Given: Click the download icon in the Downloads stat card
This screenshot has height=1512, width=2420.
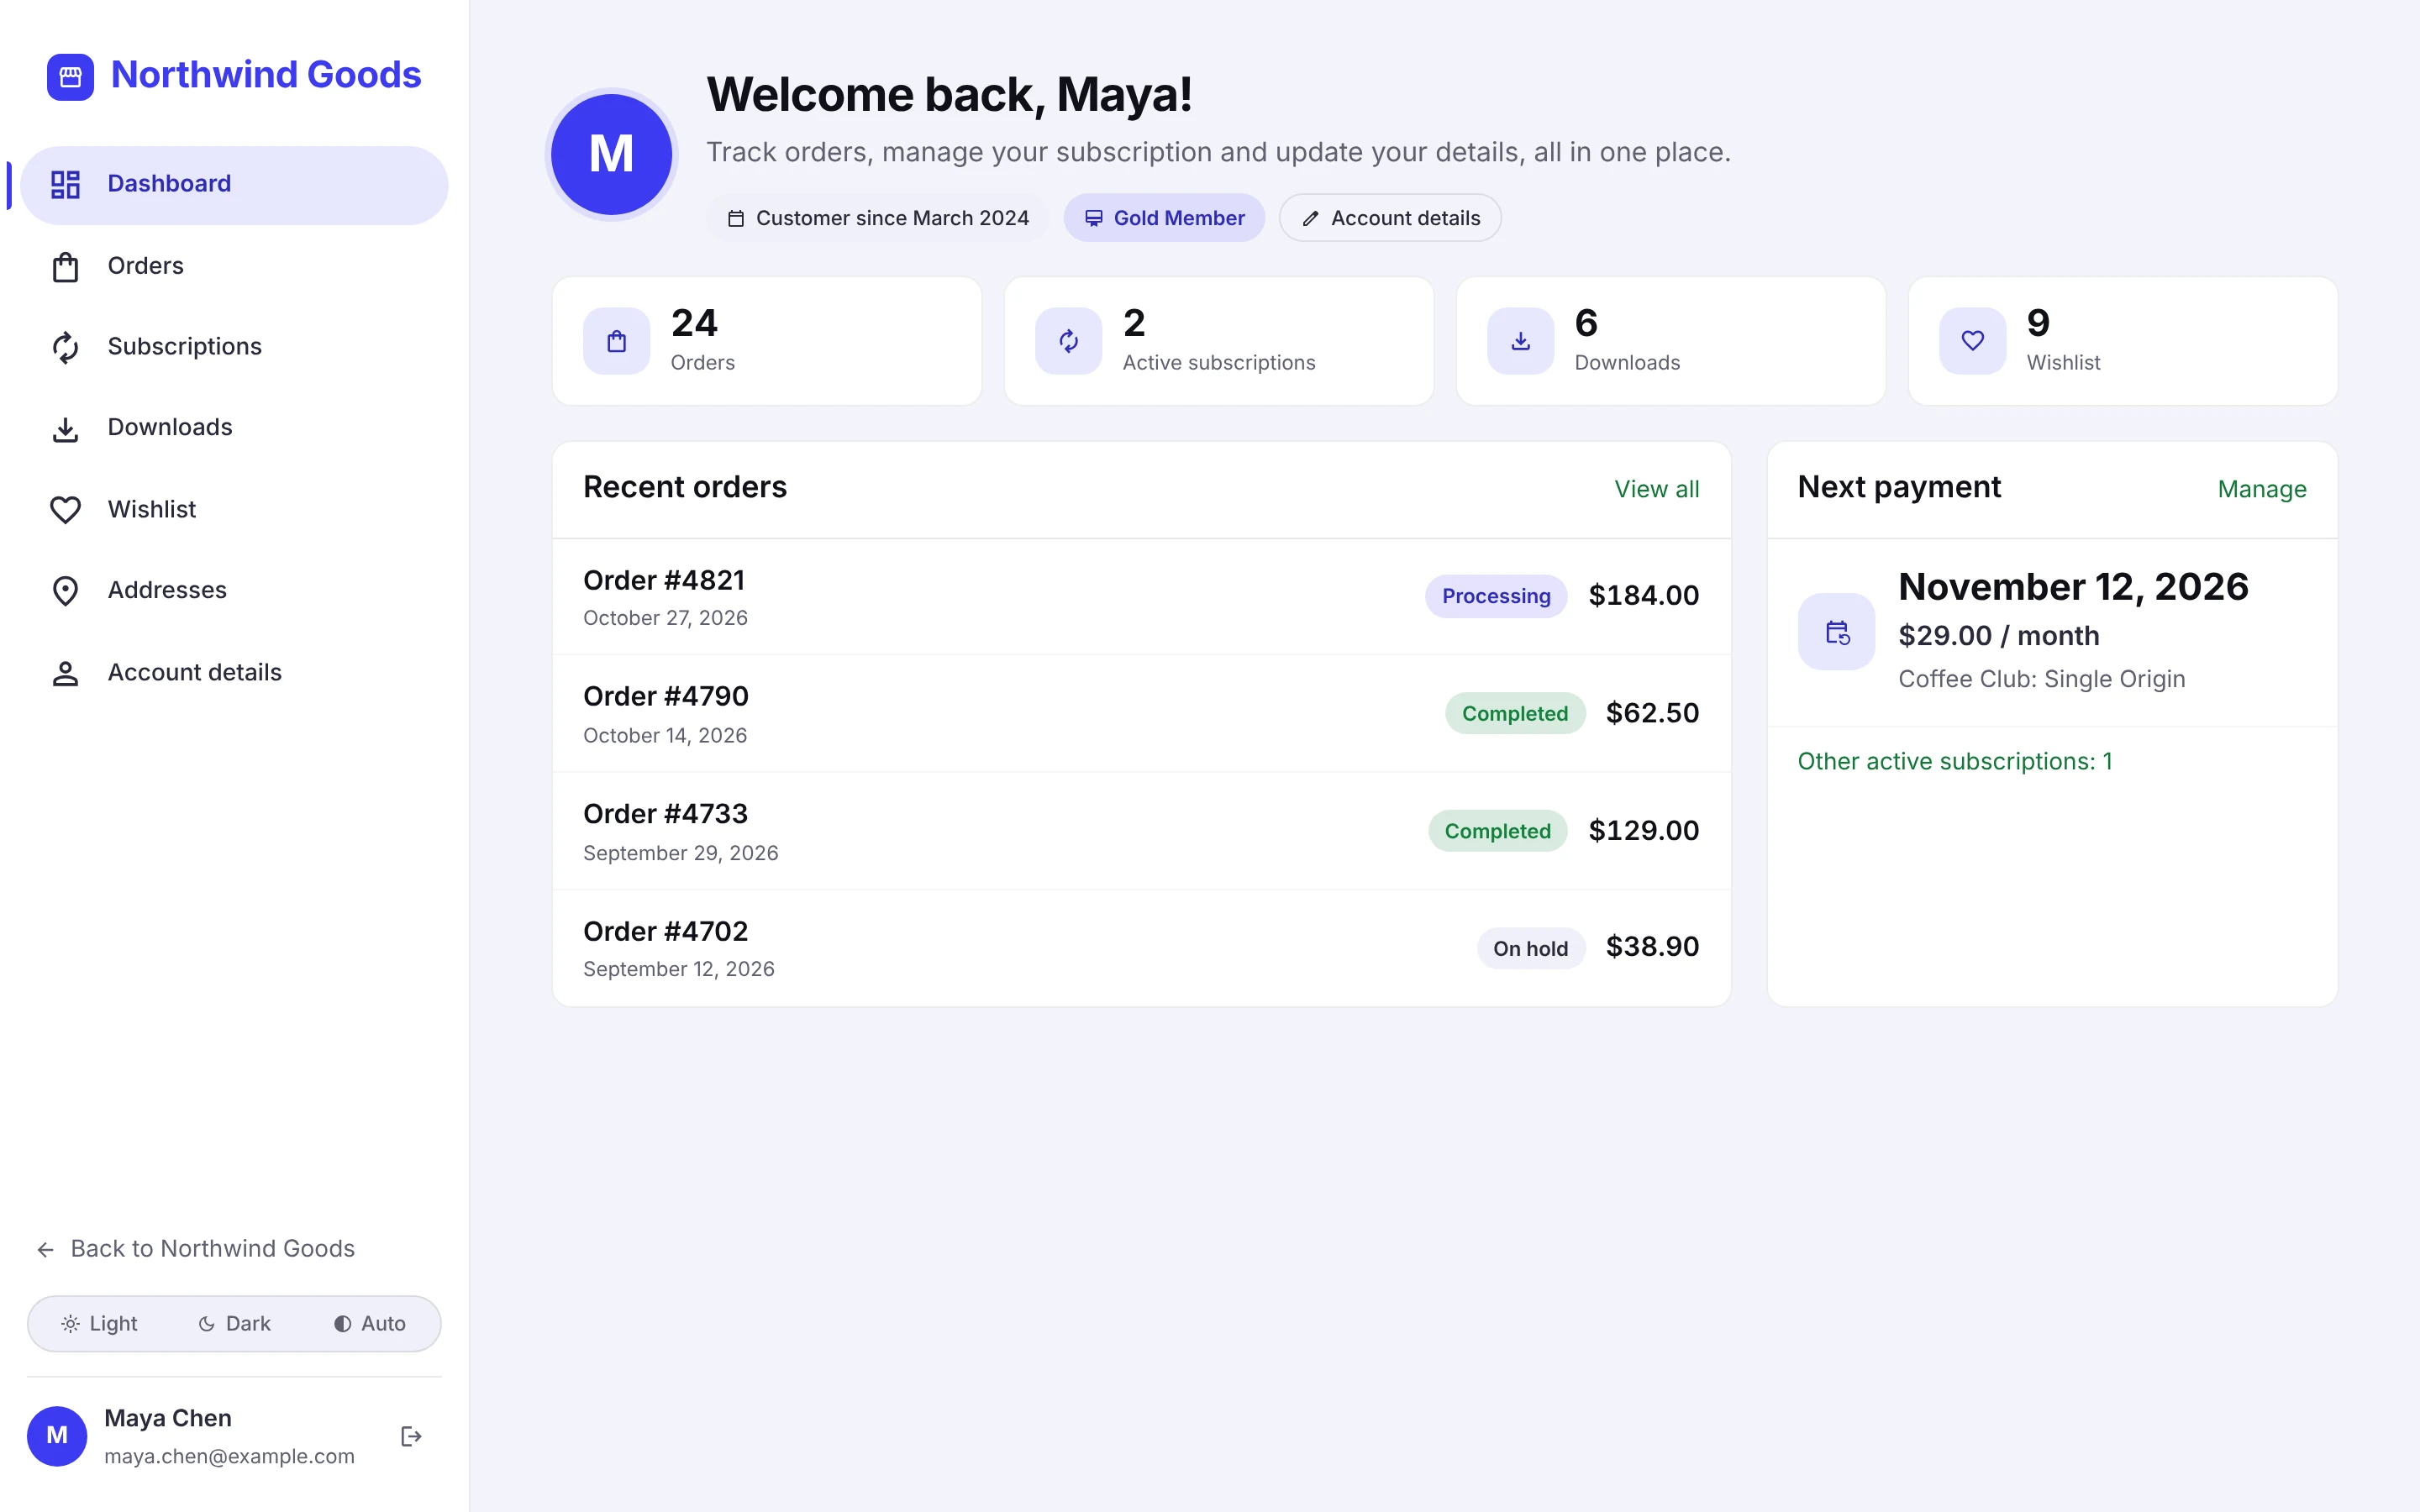Looking at the screenshot, I should point(1520,341).
